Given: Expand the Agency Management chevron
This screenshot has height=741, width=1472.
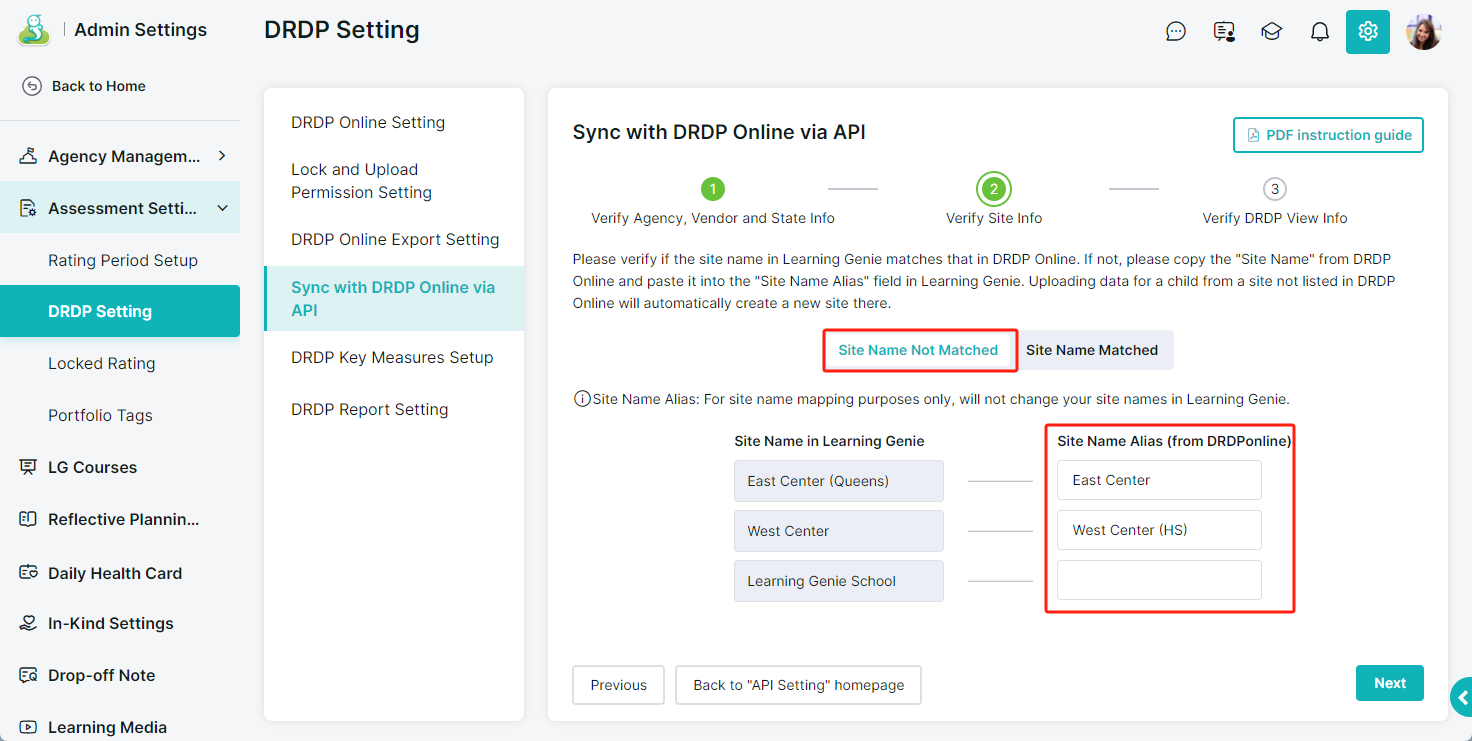Looking at the screenshot, I should tap(222, 156).
